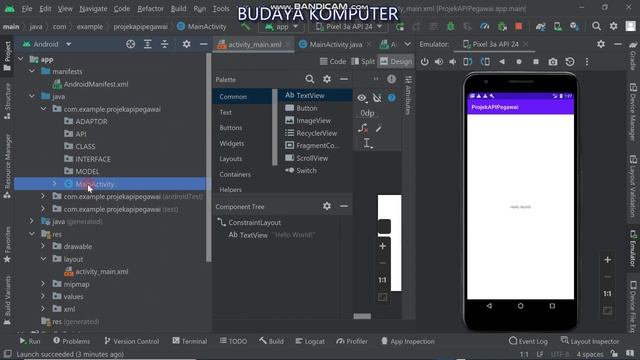640x360 pixels.
Task: Click the Infer constraints wand icon
Action: click(378, 129)
